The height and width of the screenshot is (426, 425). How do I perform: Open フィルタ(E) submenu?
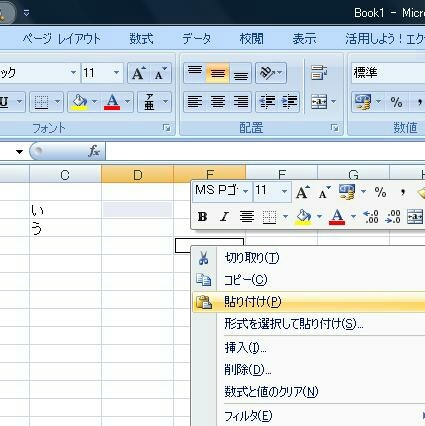pyautogui.click(x=309, y=416)
